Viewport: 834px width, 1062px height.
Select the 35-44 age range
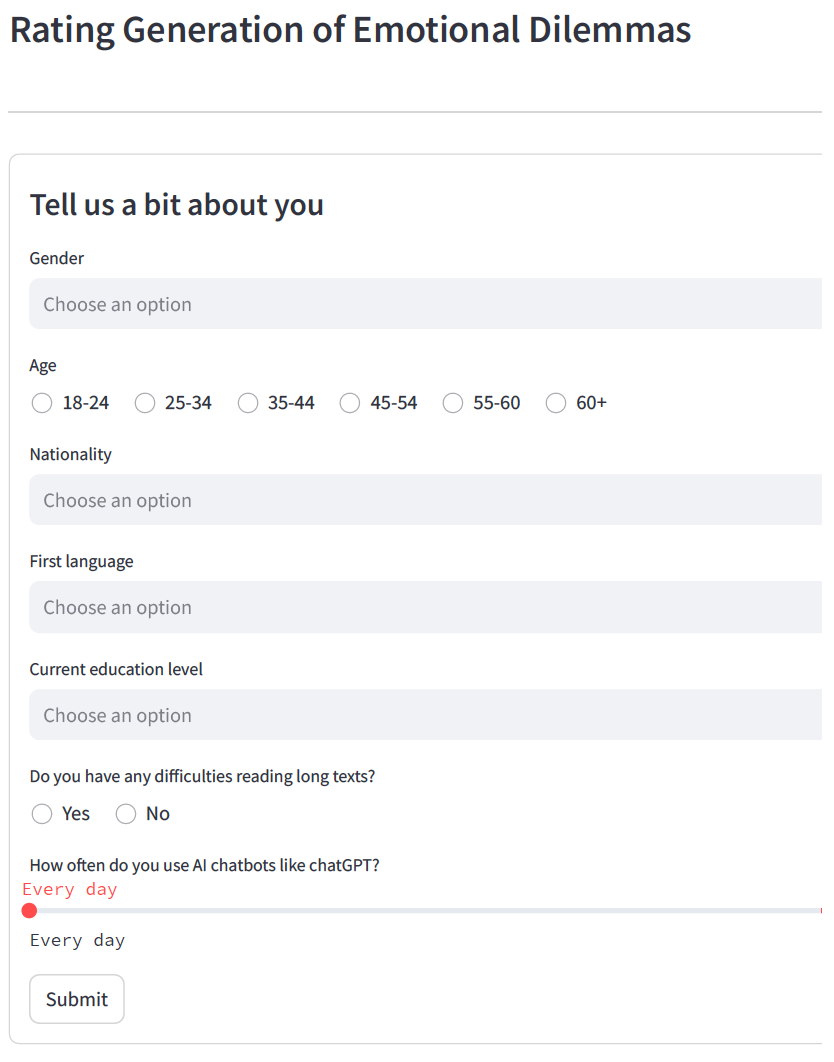[248, 403]
